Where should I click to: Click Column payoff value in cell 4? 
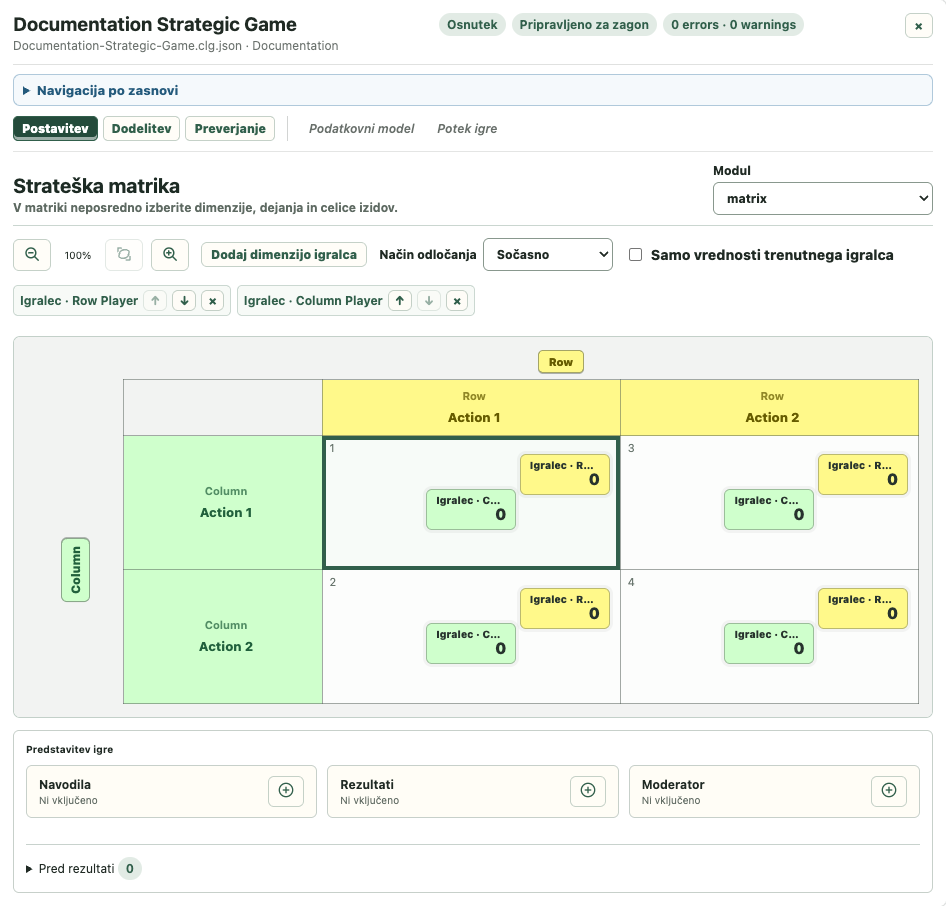769,643
